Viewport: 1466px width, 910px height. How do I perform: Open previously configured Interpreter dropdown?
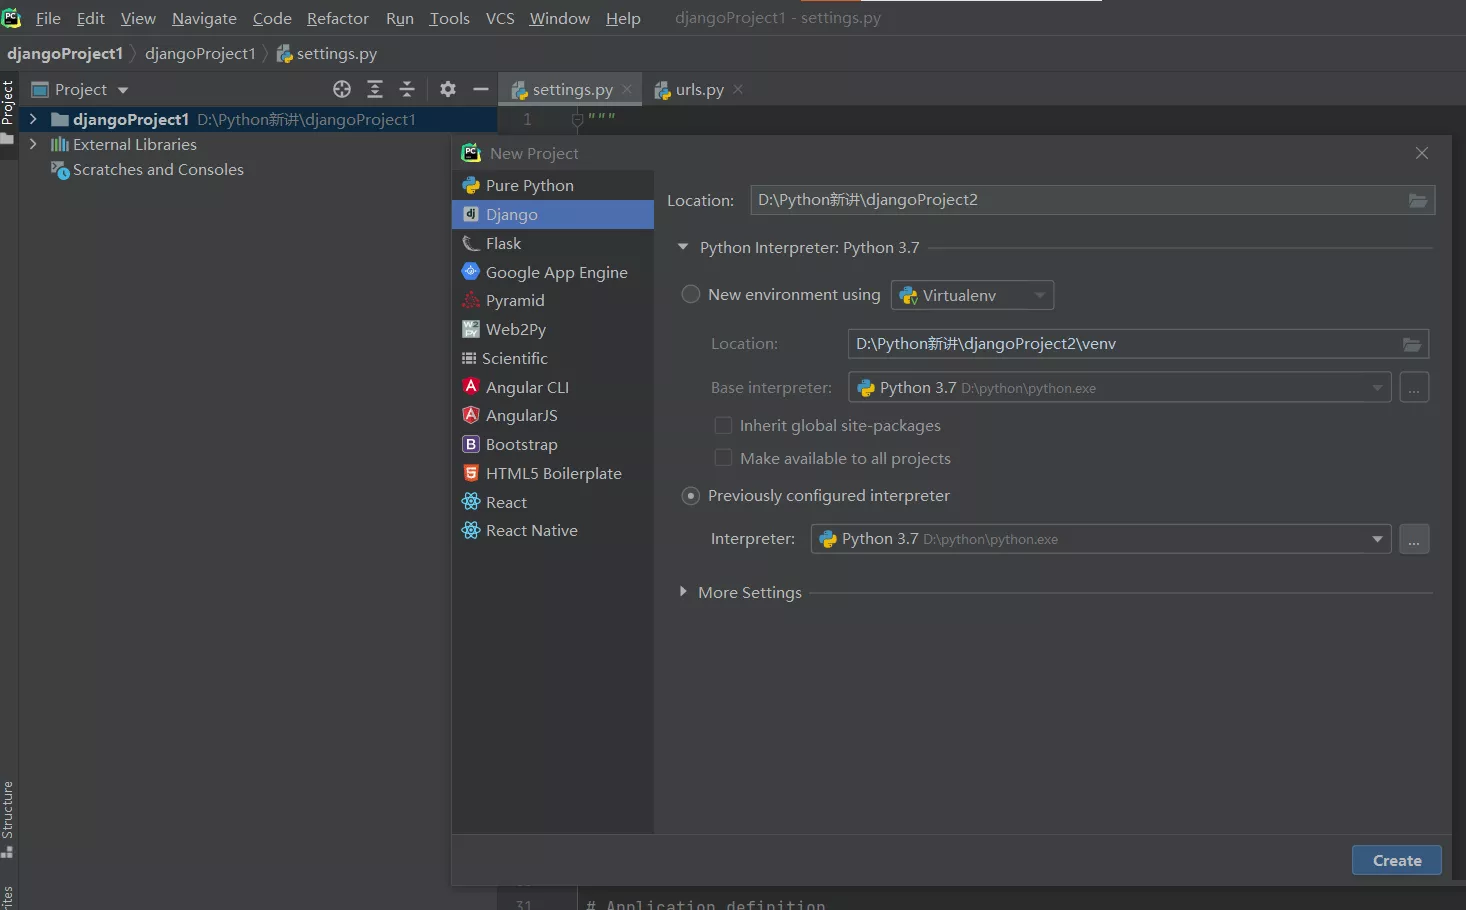1100,539
